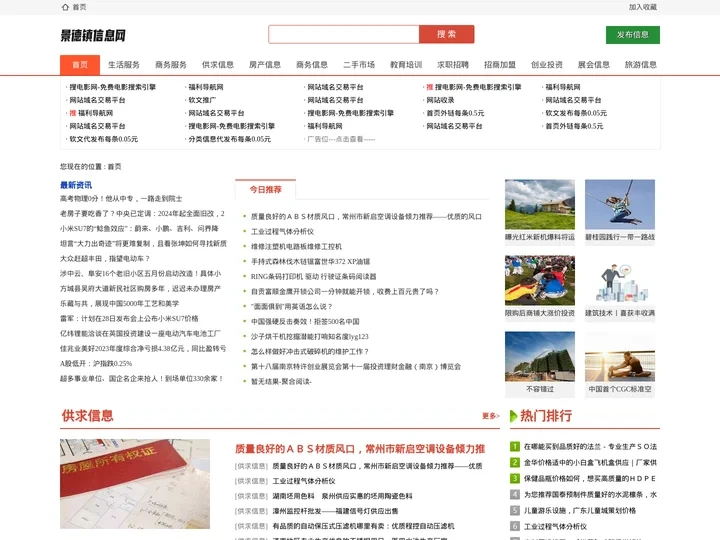
Task: Open the 供求信息 navigation item
Action: point(218,65)
